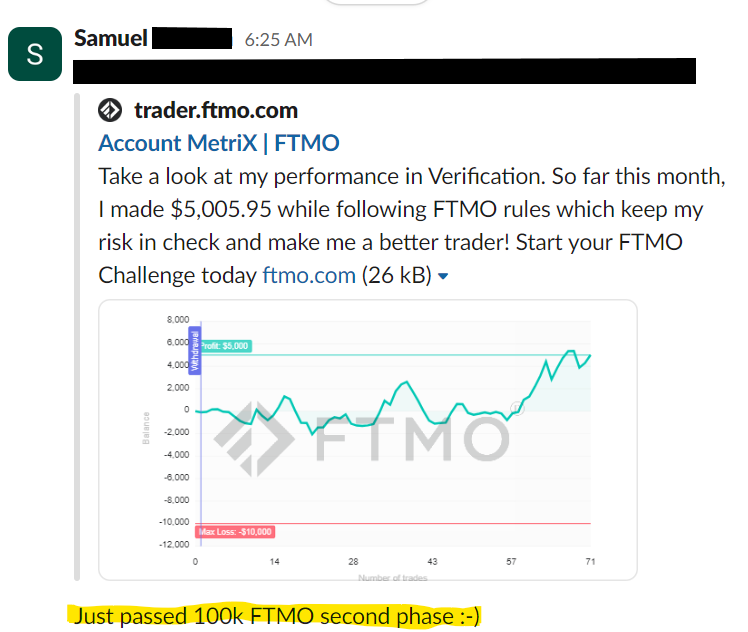
Task: Click the Profit: $5,000 chart label
Action: [x=225, y=346]
